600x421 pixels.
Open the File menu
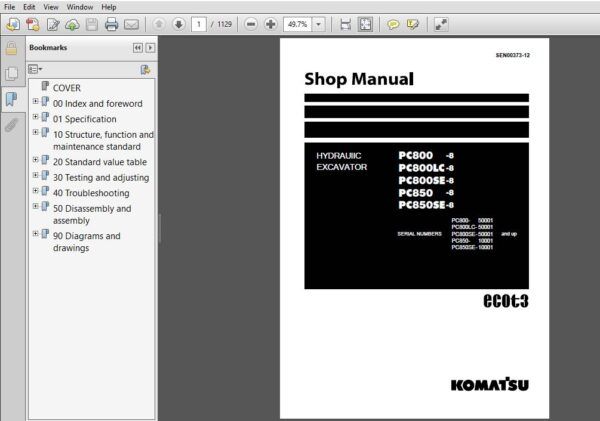(10, 7)
